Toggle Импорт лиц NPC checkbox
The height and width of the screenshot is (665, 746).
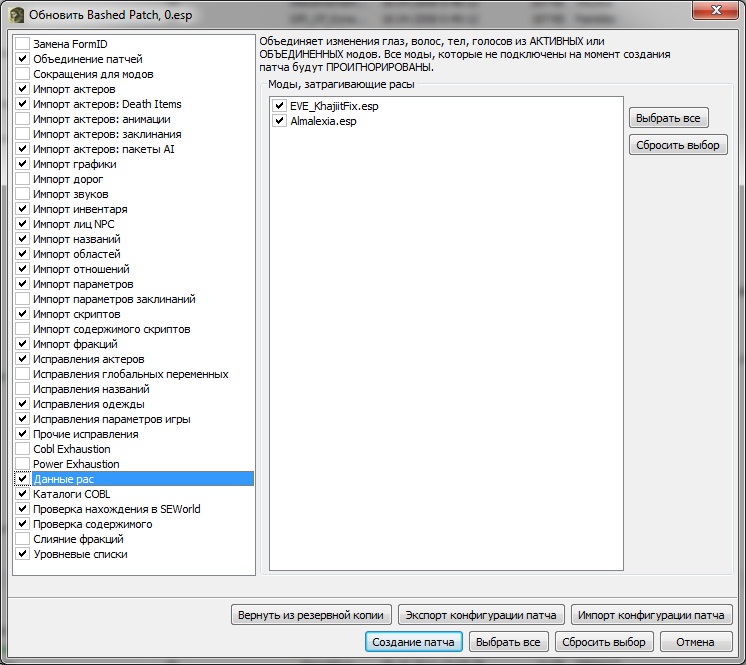click(22, 224)
